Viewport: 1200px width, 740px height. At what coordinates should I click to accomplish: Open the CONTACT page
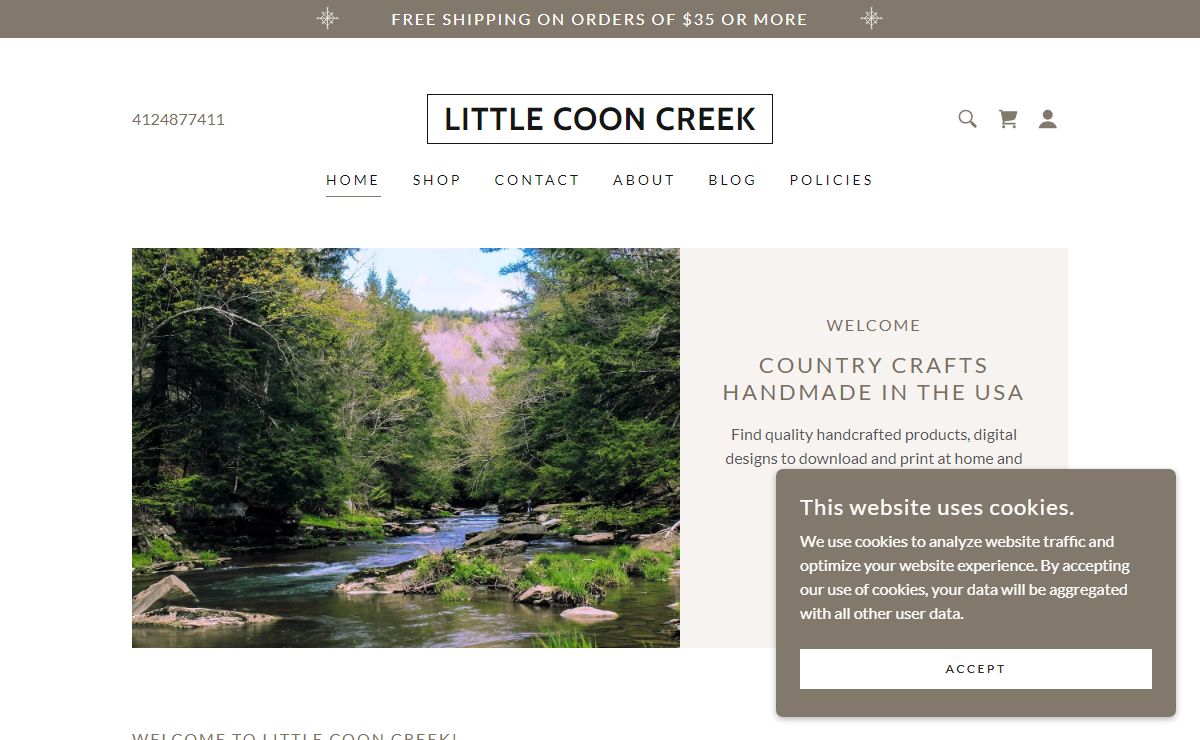coord(537,180)
